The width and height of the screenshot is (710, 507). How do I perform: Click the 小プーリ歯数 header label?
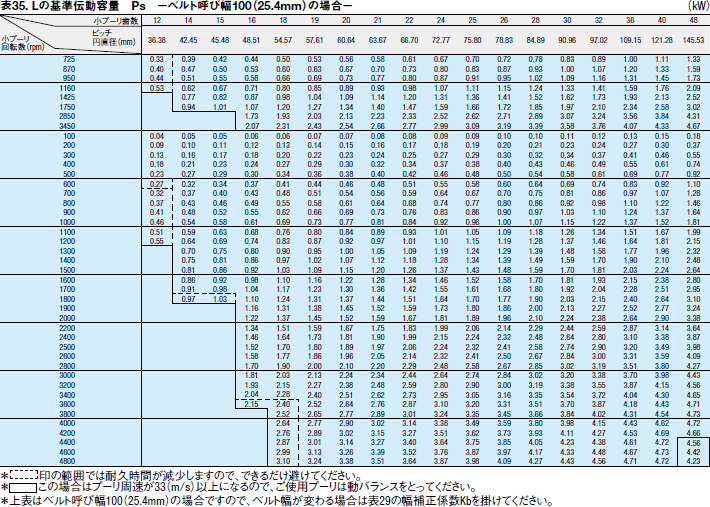(x=115, y=21)
